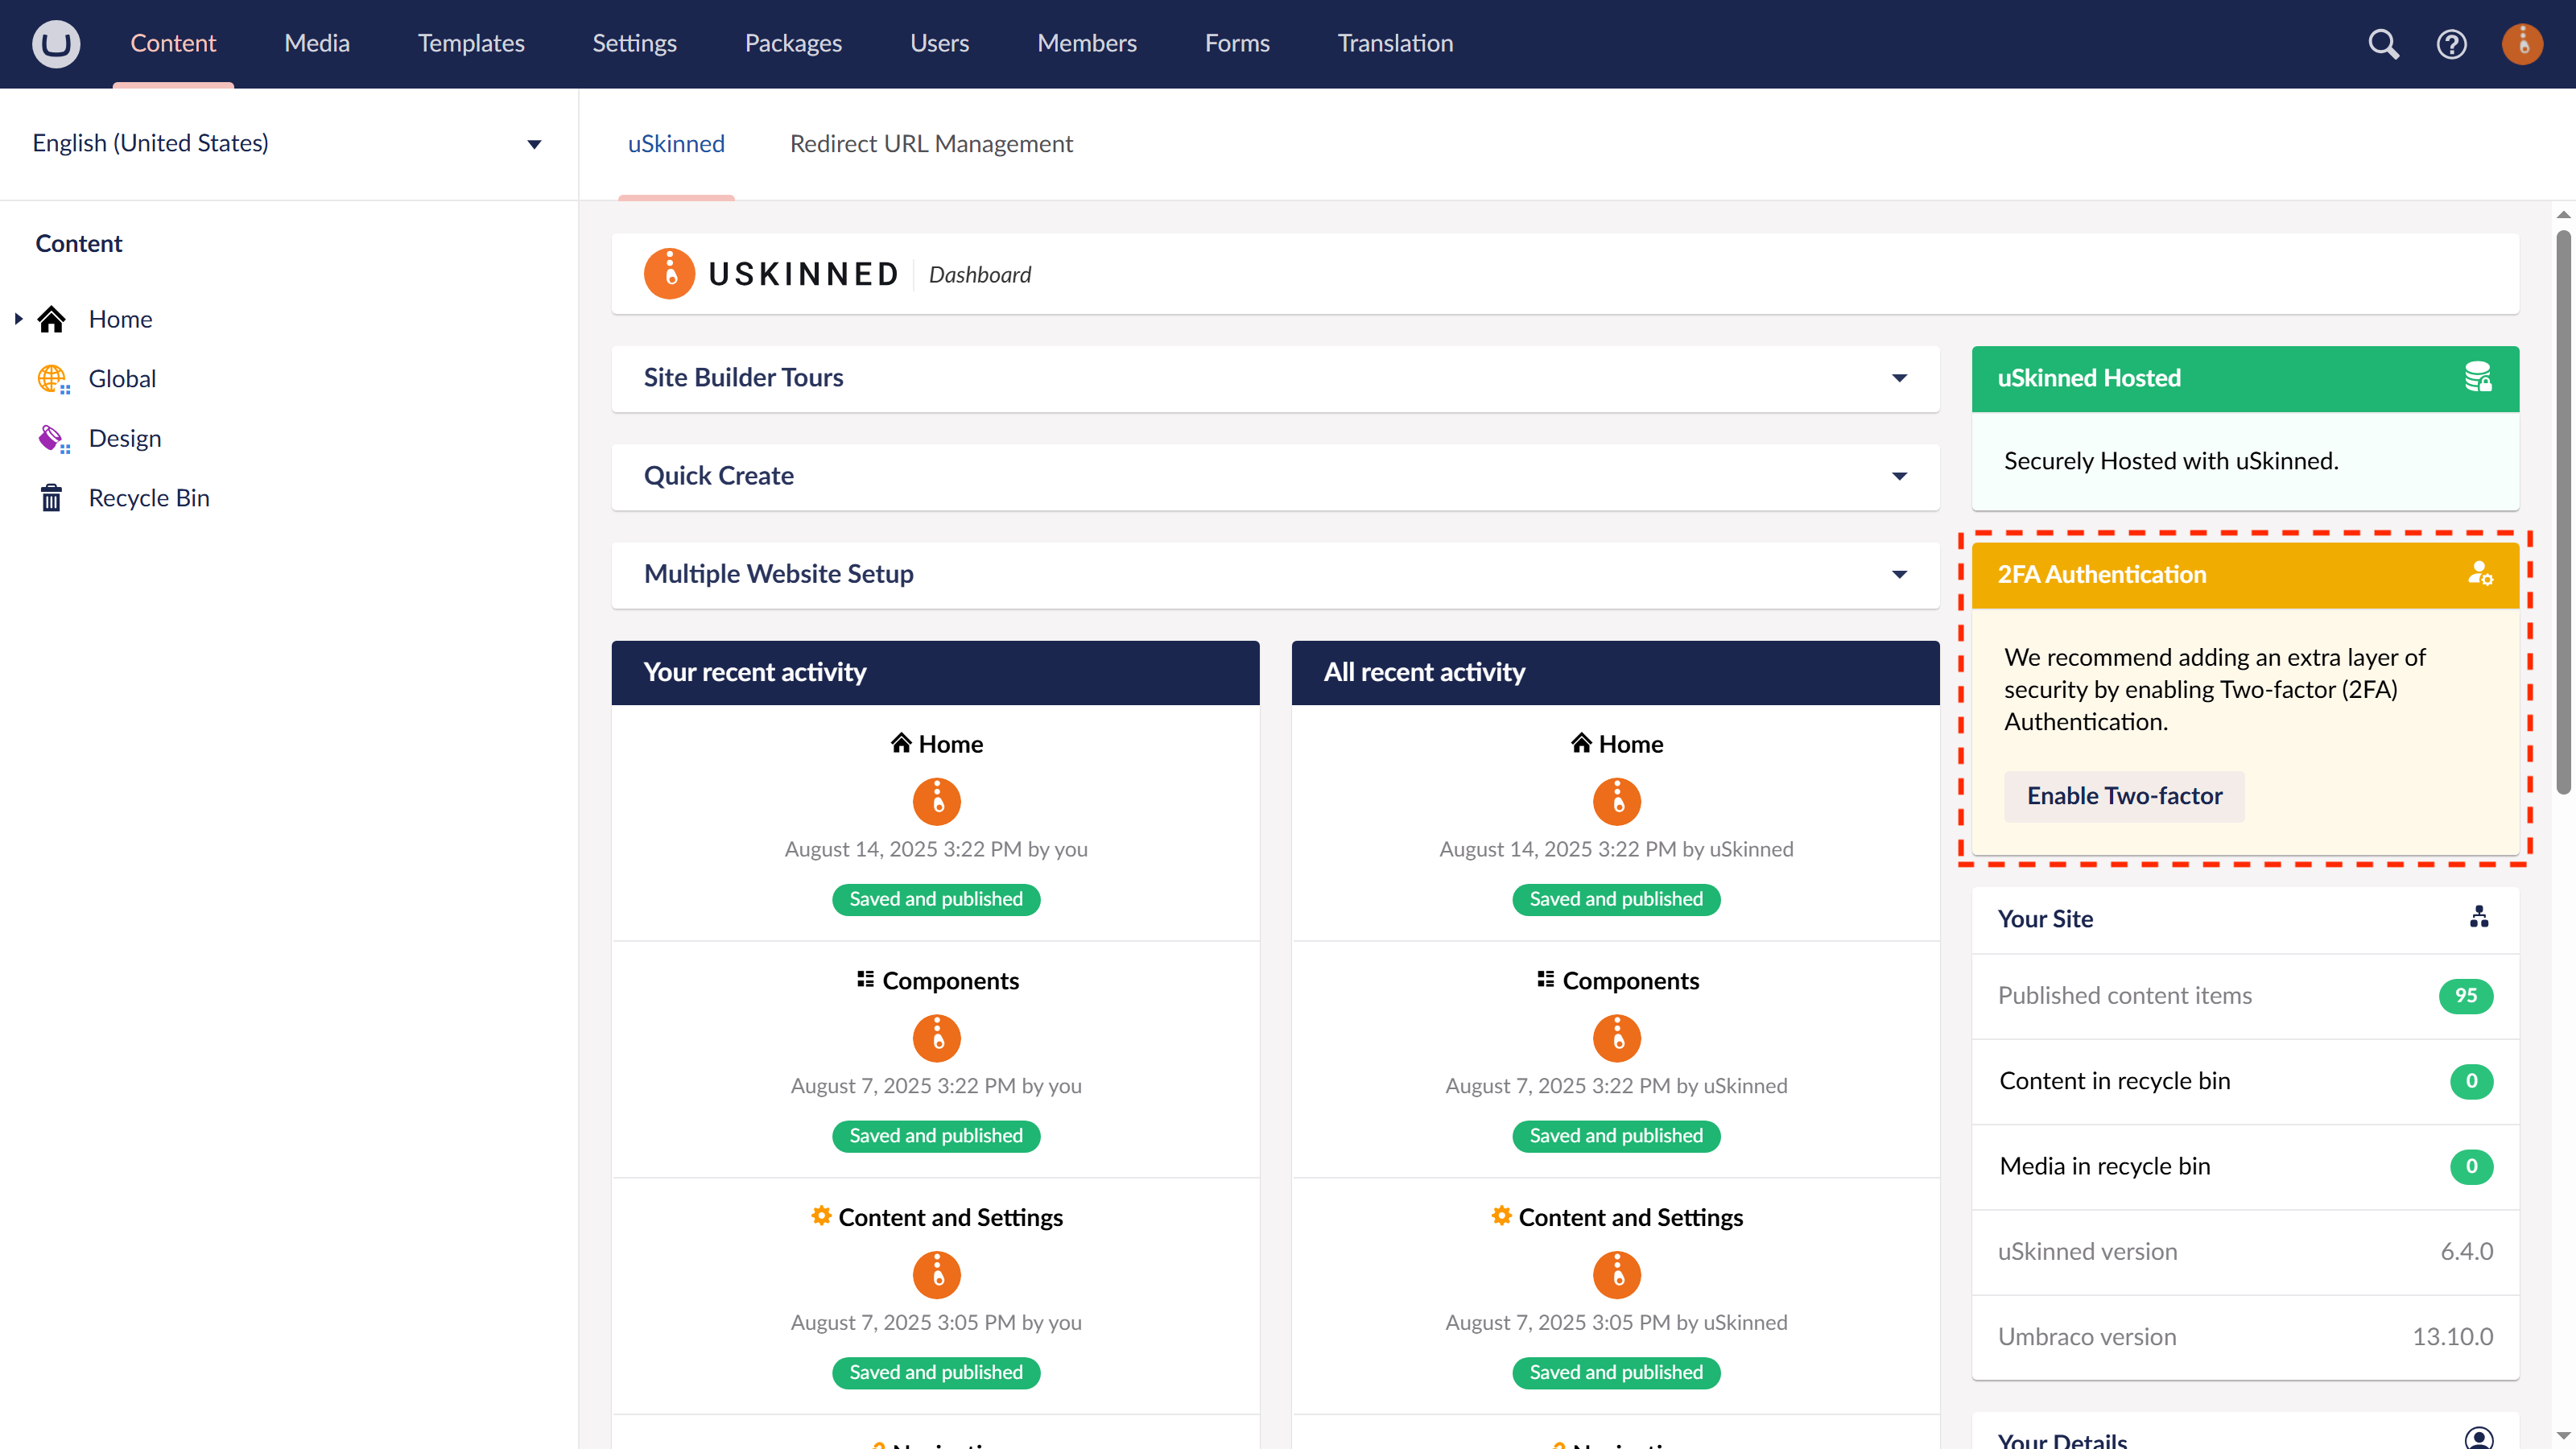Select the Global globe icon
The height and width of the screenshot is (1449, 2576).
pyautogui.click(x=52, y=378)
